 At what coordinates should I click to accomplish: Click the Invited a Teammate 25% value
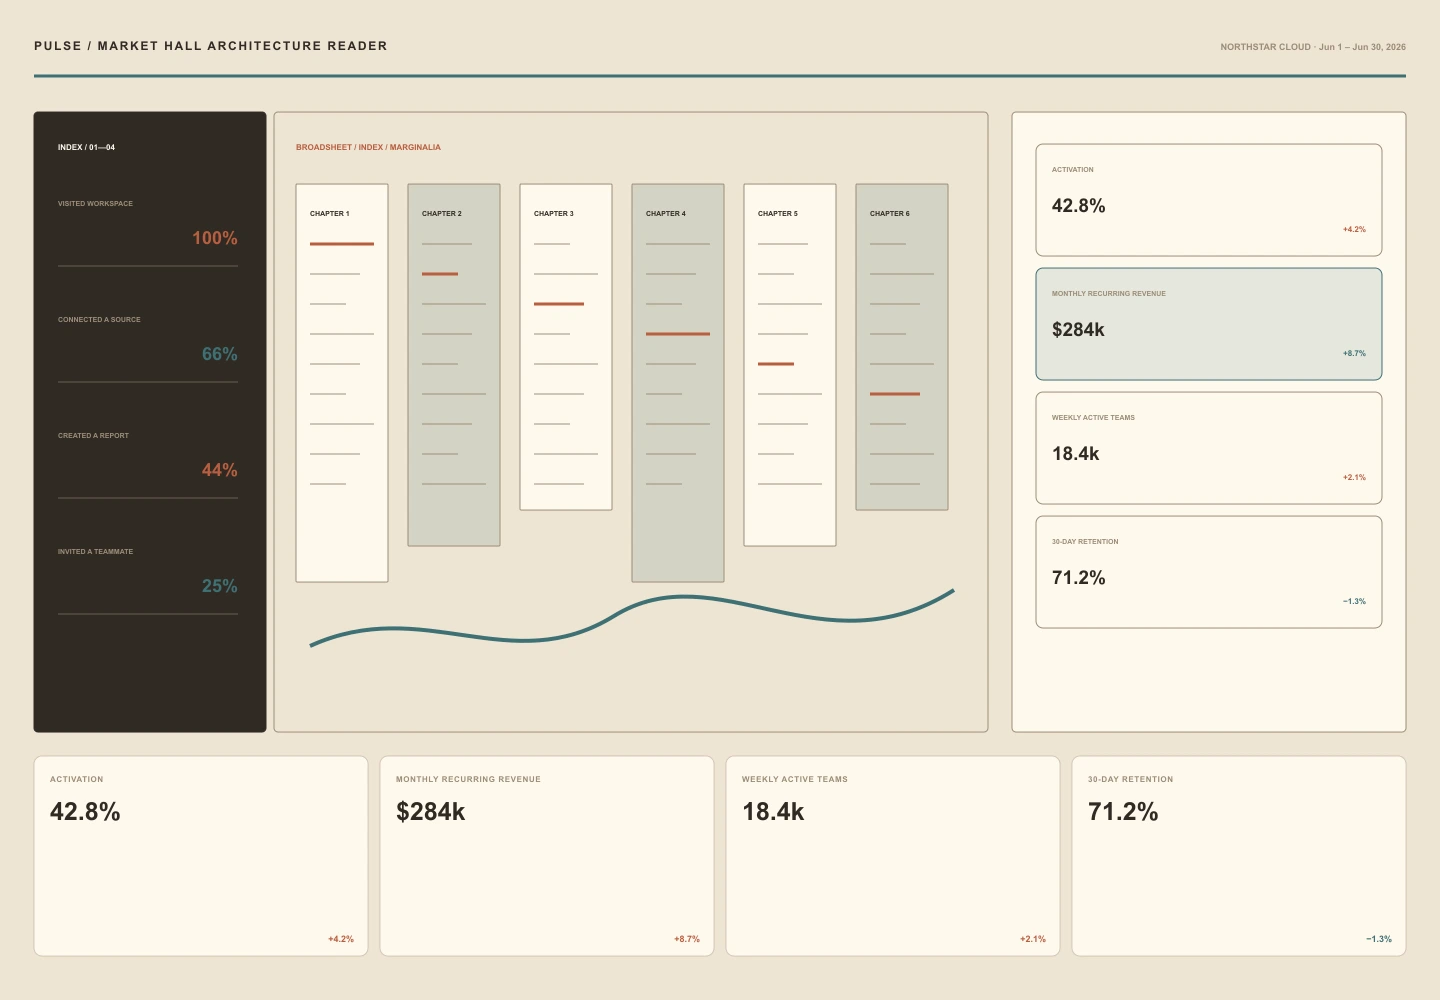[220, 586]
